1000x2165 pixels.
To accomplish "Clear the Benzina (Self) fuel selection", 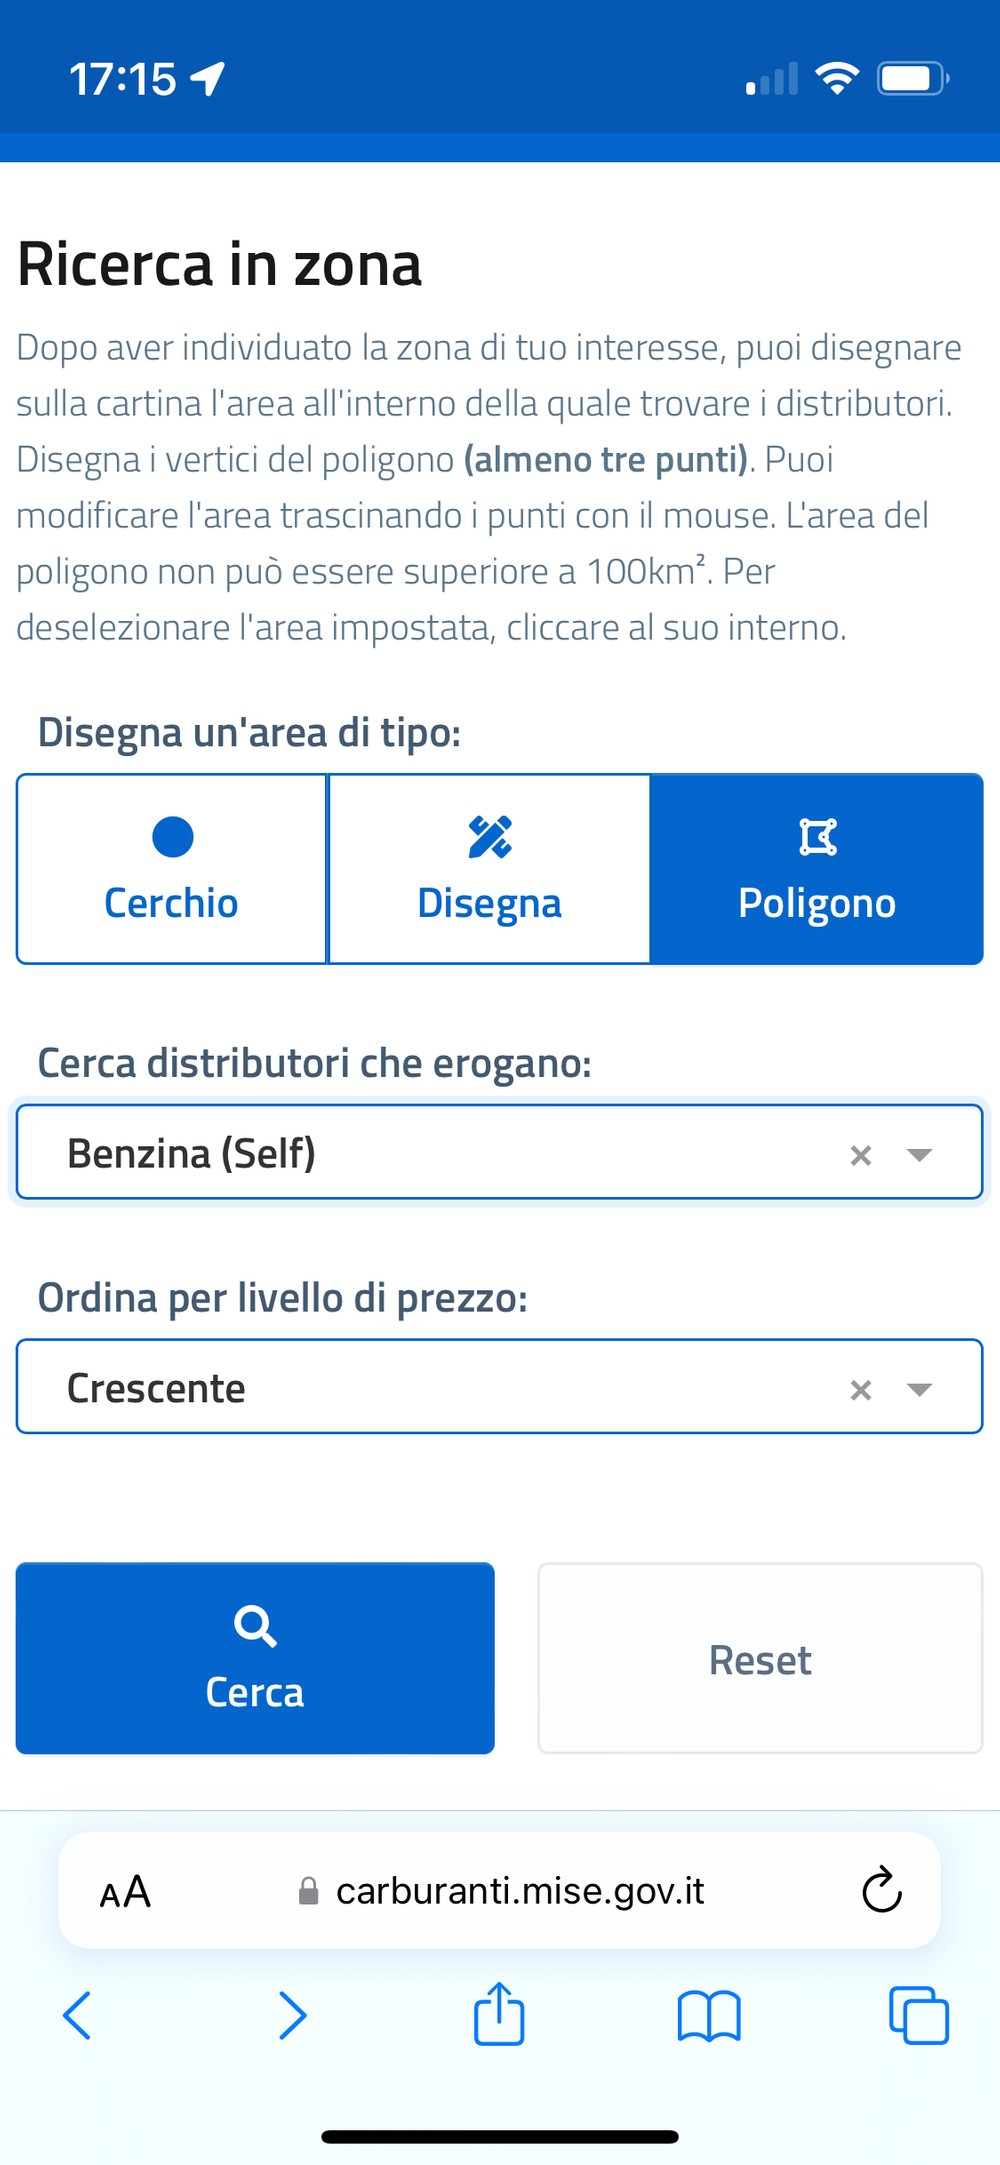I will 860,1155.
